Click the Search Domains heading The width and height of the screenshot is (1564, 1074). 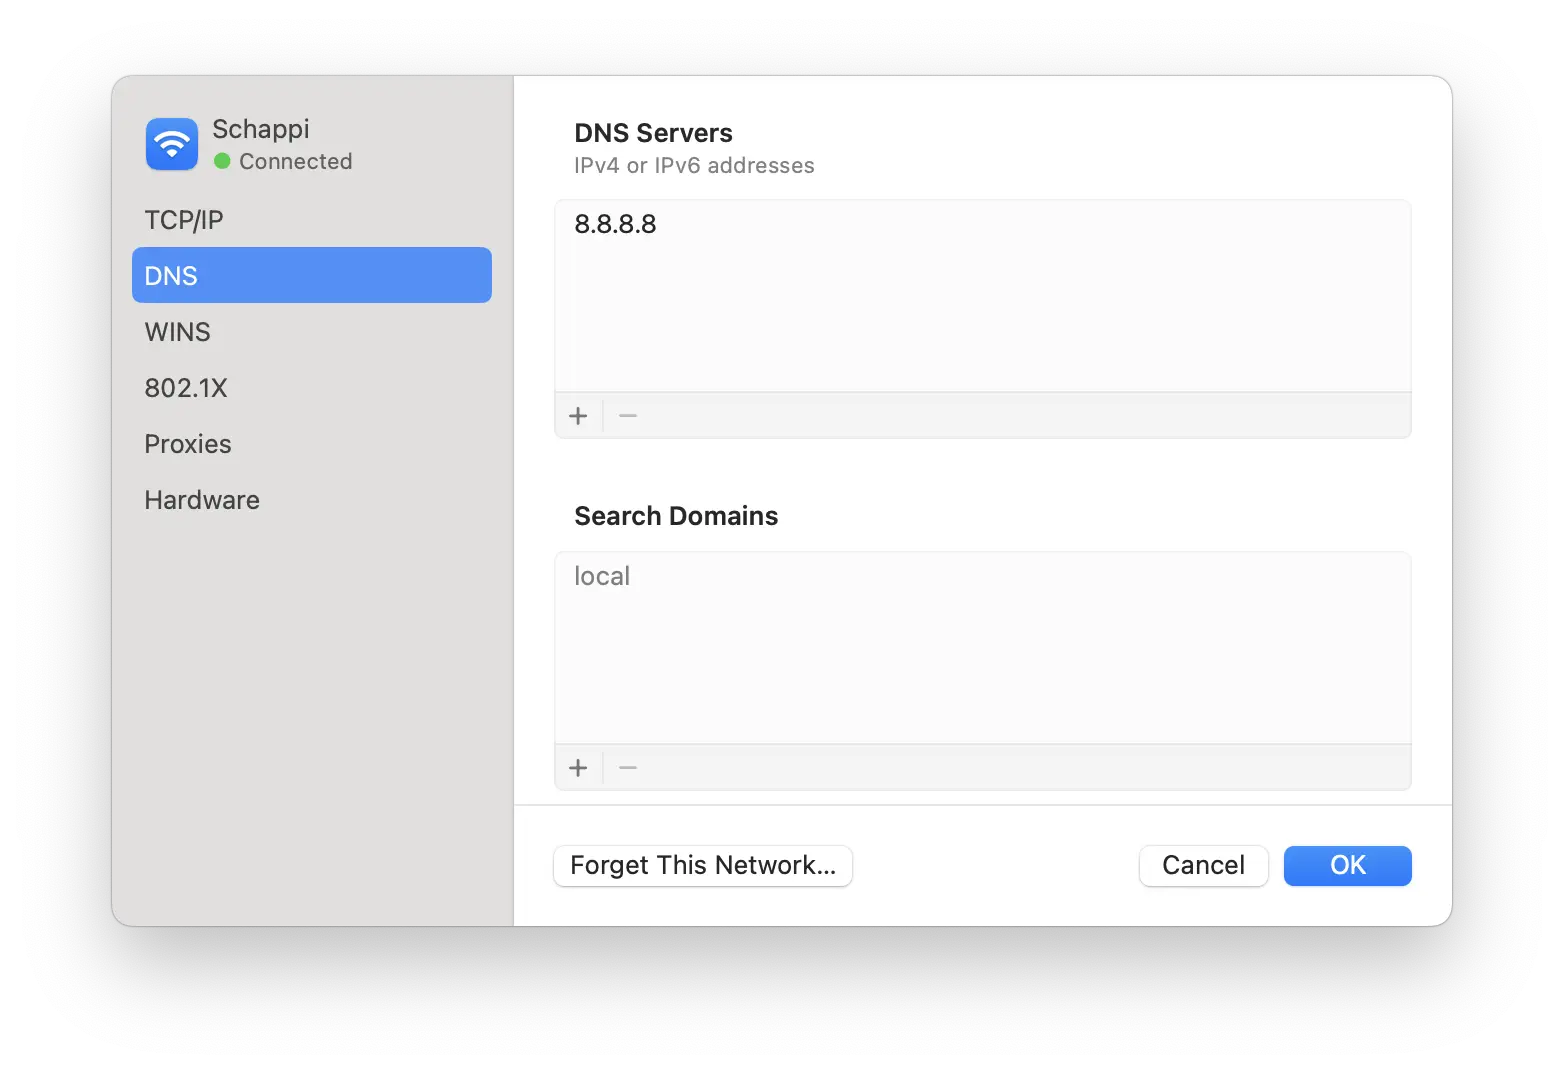coord(676,516)
